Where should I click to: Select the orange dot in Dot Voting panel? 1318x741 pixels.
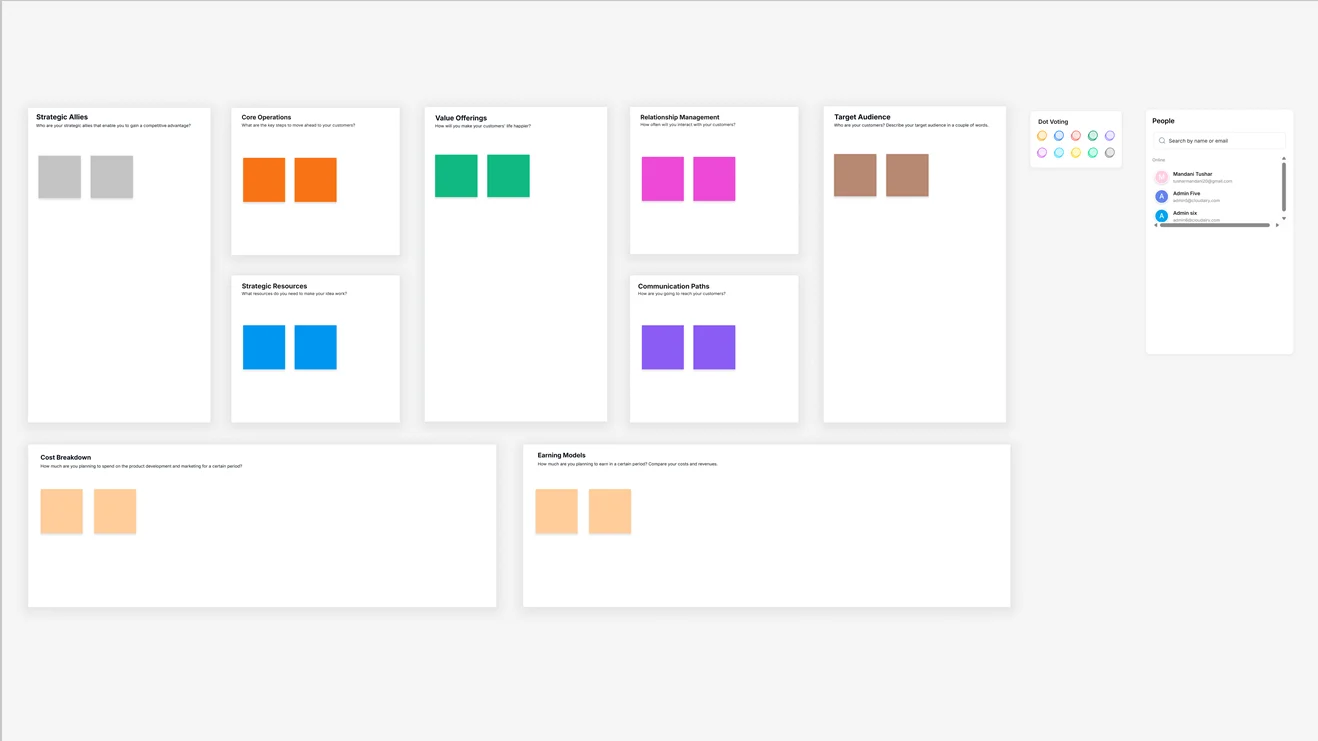coord(1042,135)
